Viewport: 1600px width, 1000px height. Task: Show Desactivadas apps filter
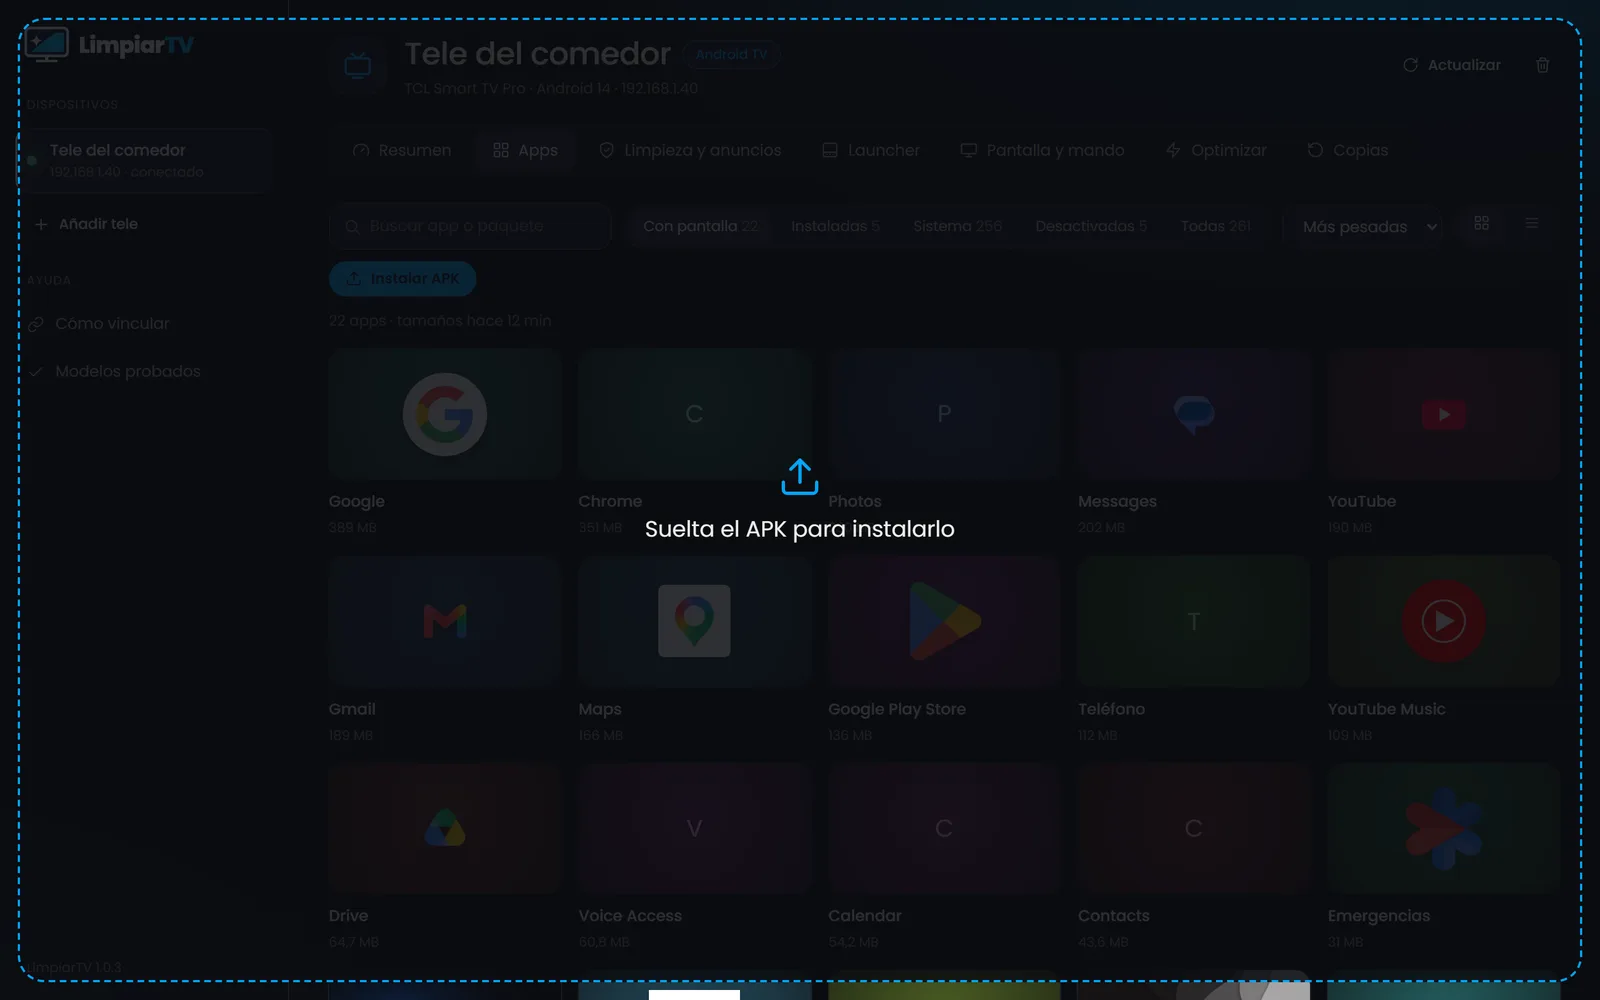pyautogui.click(x=1091, y=226)
